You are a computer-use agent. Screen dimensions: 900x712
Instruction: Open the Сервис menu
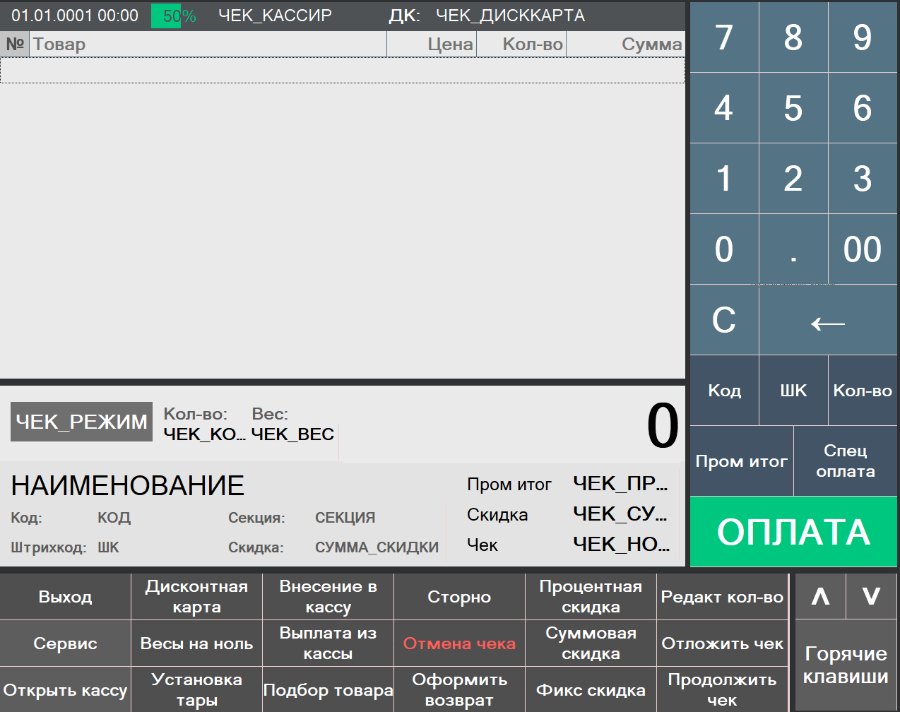[x=65, y=643]
